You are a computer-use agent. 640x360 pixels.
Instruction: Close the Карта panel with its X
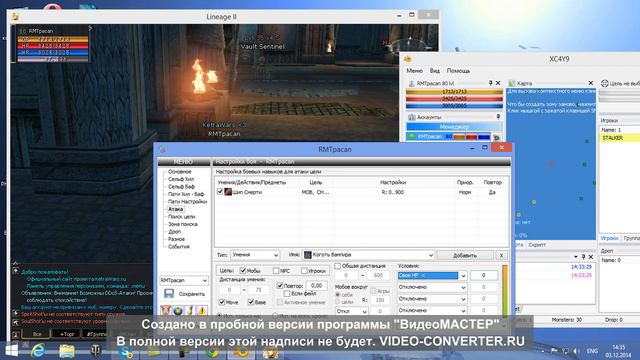tap(591, 83)
